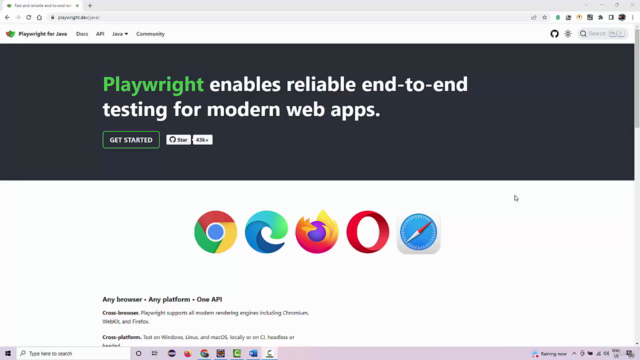Expand the Java language dropdown

tap(120, 34)
